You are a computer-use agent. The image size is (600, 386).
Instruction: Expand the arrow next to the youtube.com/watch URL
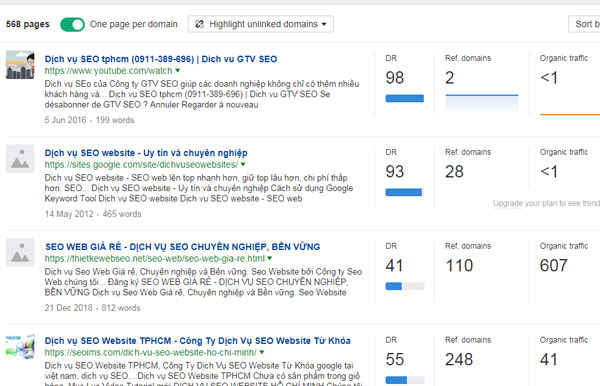(178, 70)
